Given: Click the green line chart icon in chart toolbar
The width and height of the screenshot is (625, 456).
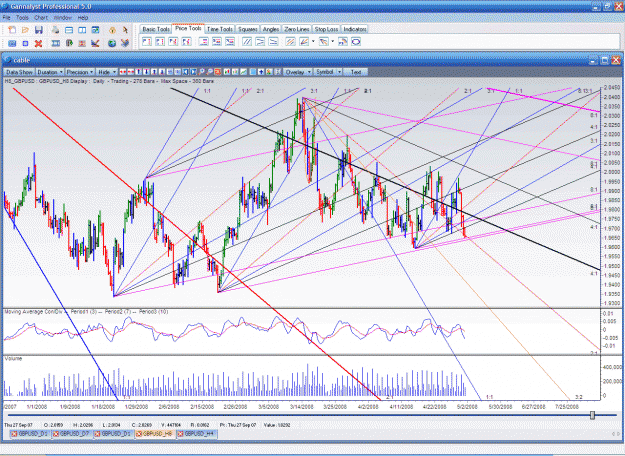Looking at the screenshot, I should 243,72.
